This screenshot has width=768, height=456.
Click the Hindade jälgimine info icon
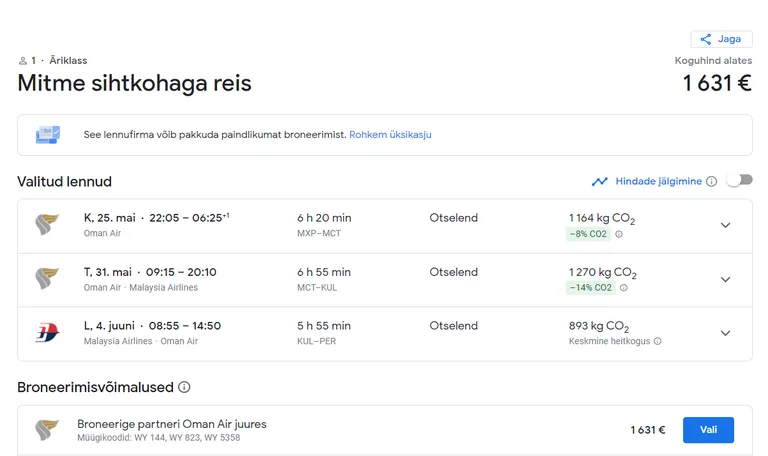click(x=712, y=182)
